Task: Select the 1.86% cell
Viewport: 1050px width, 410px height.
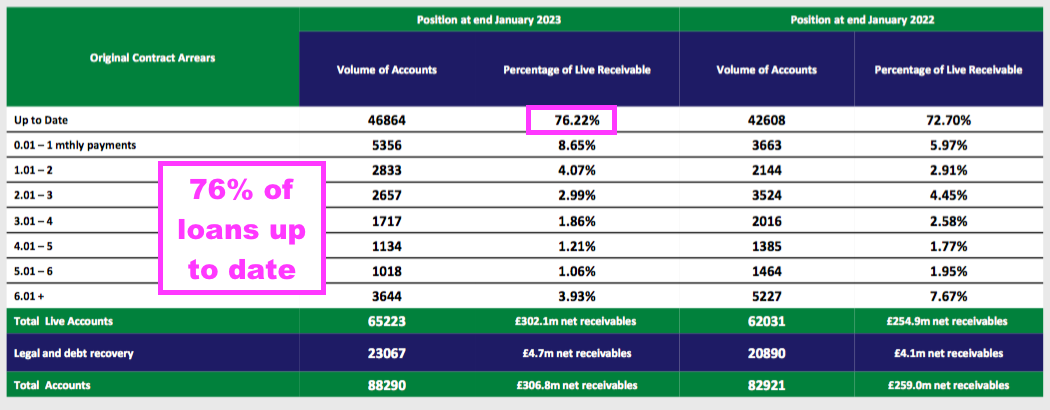Action: coord(577,221)
